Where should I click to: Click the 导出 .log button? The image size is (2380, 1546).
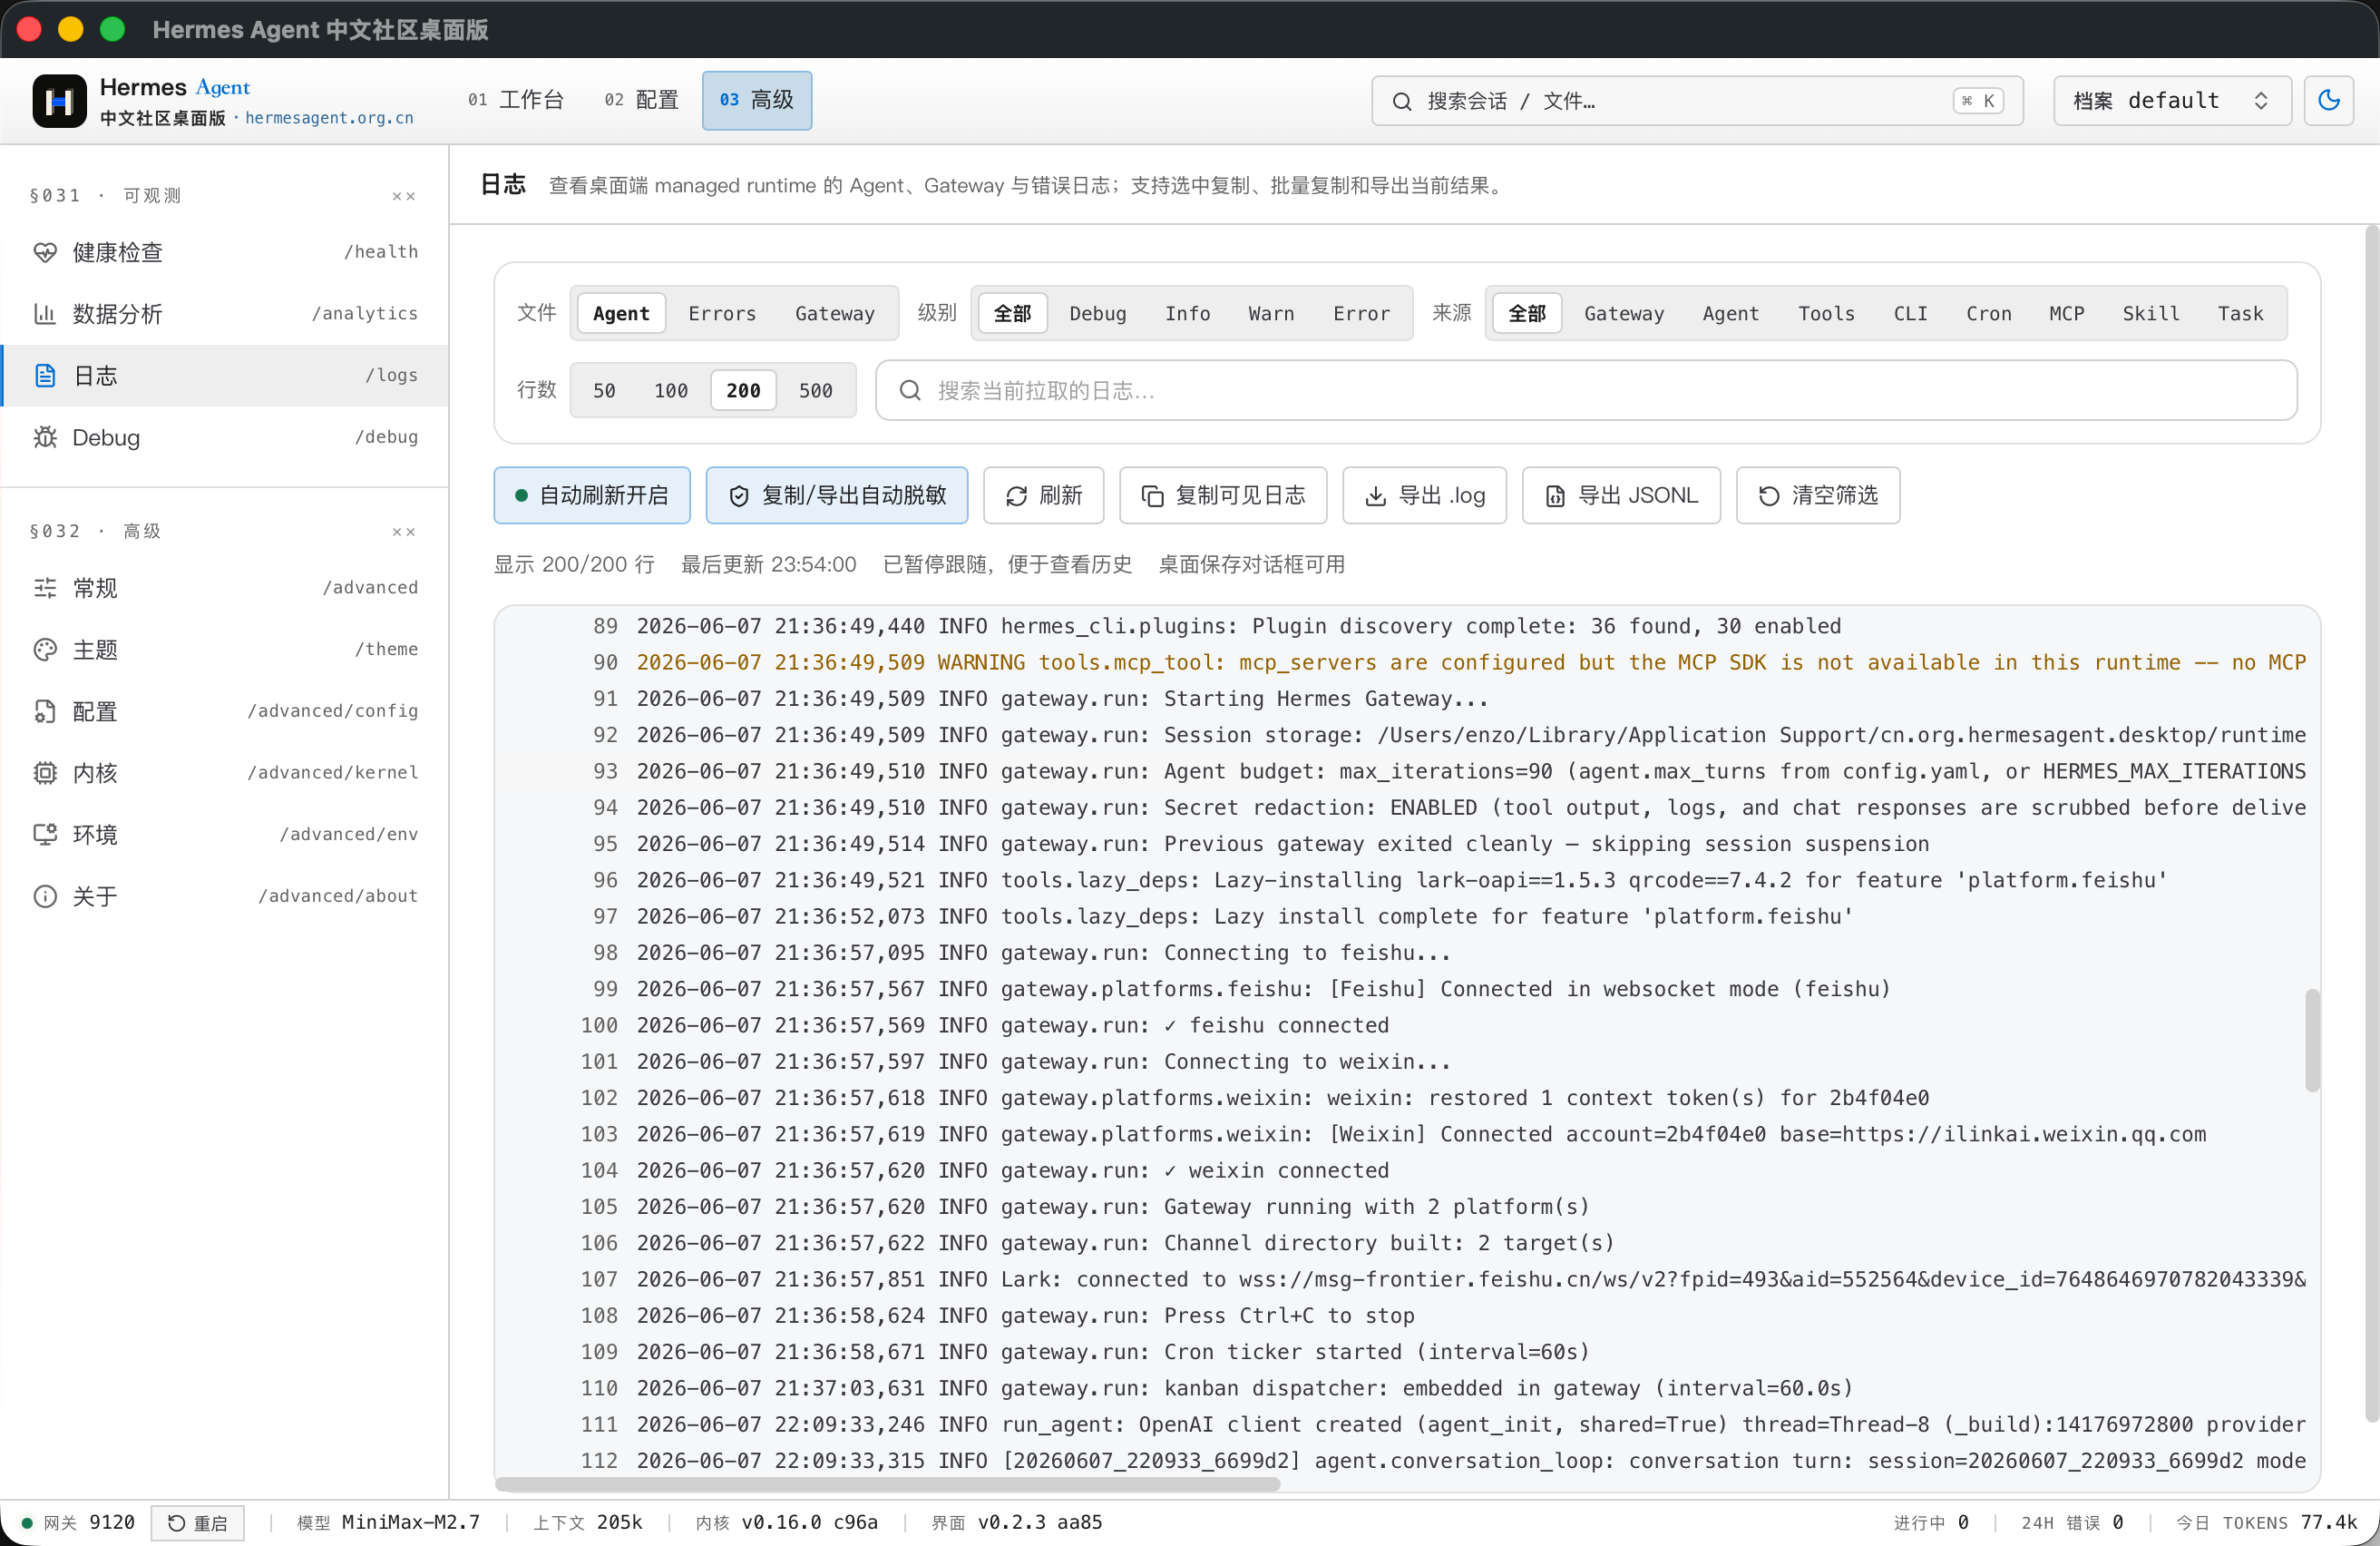[1424, 496]
